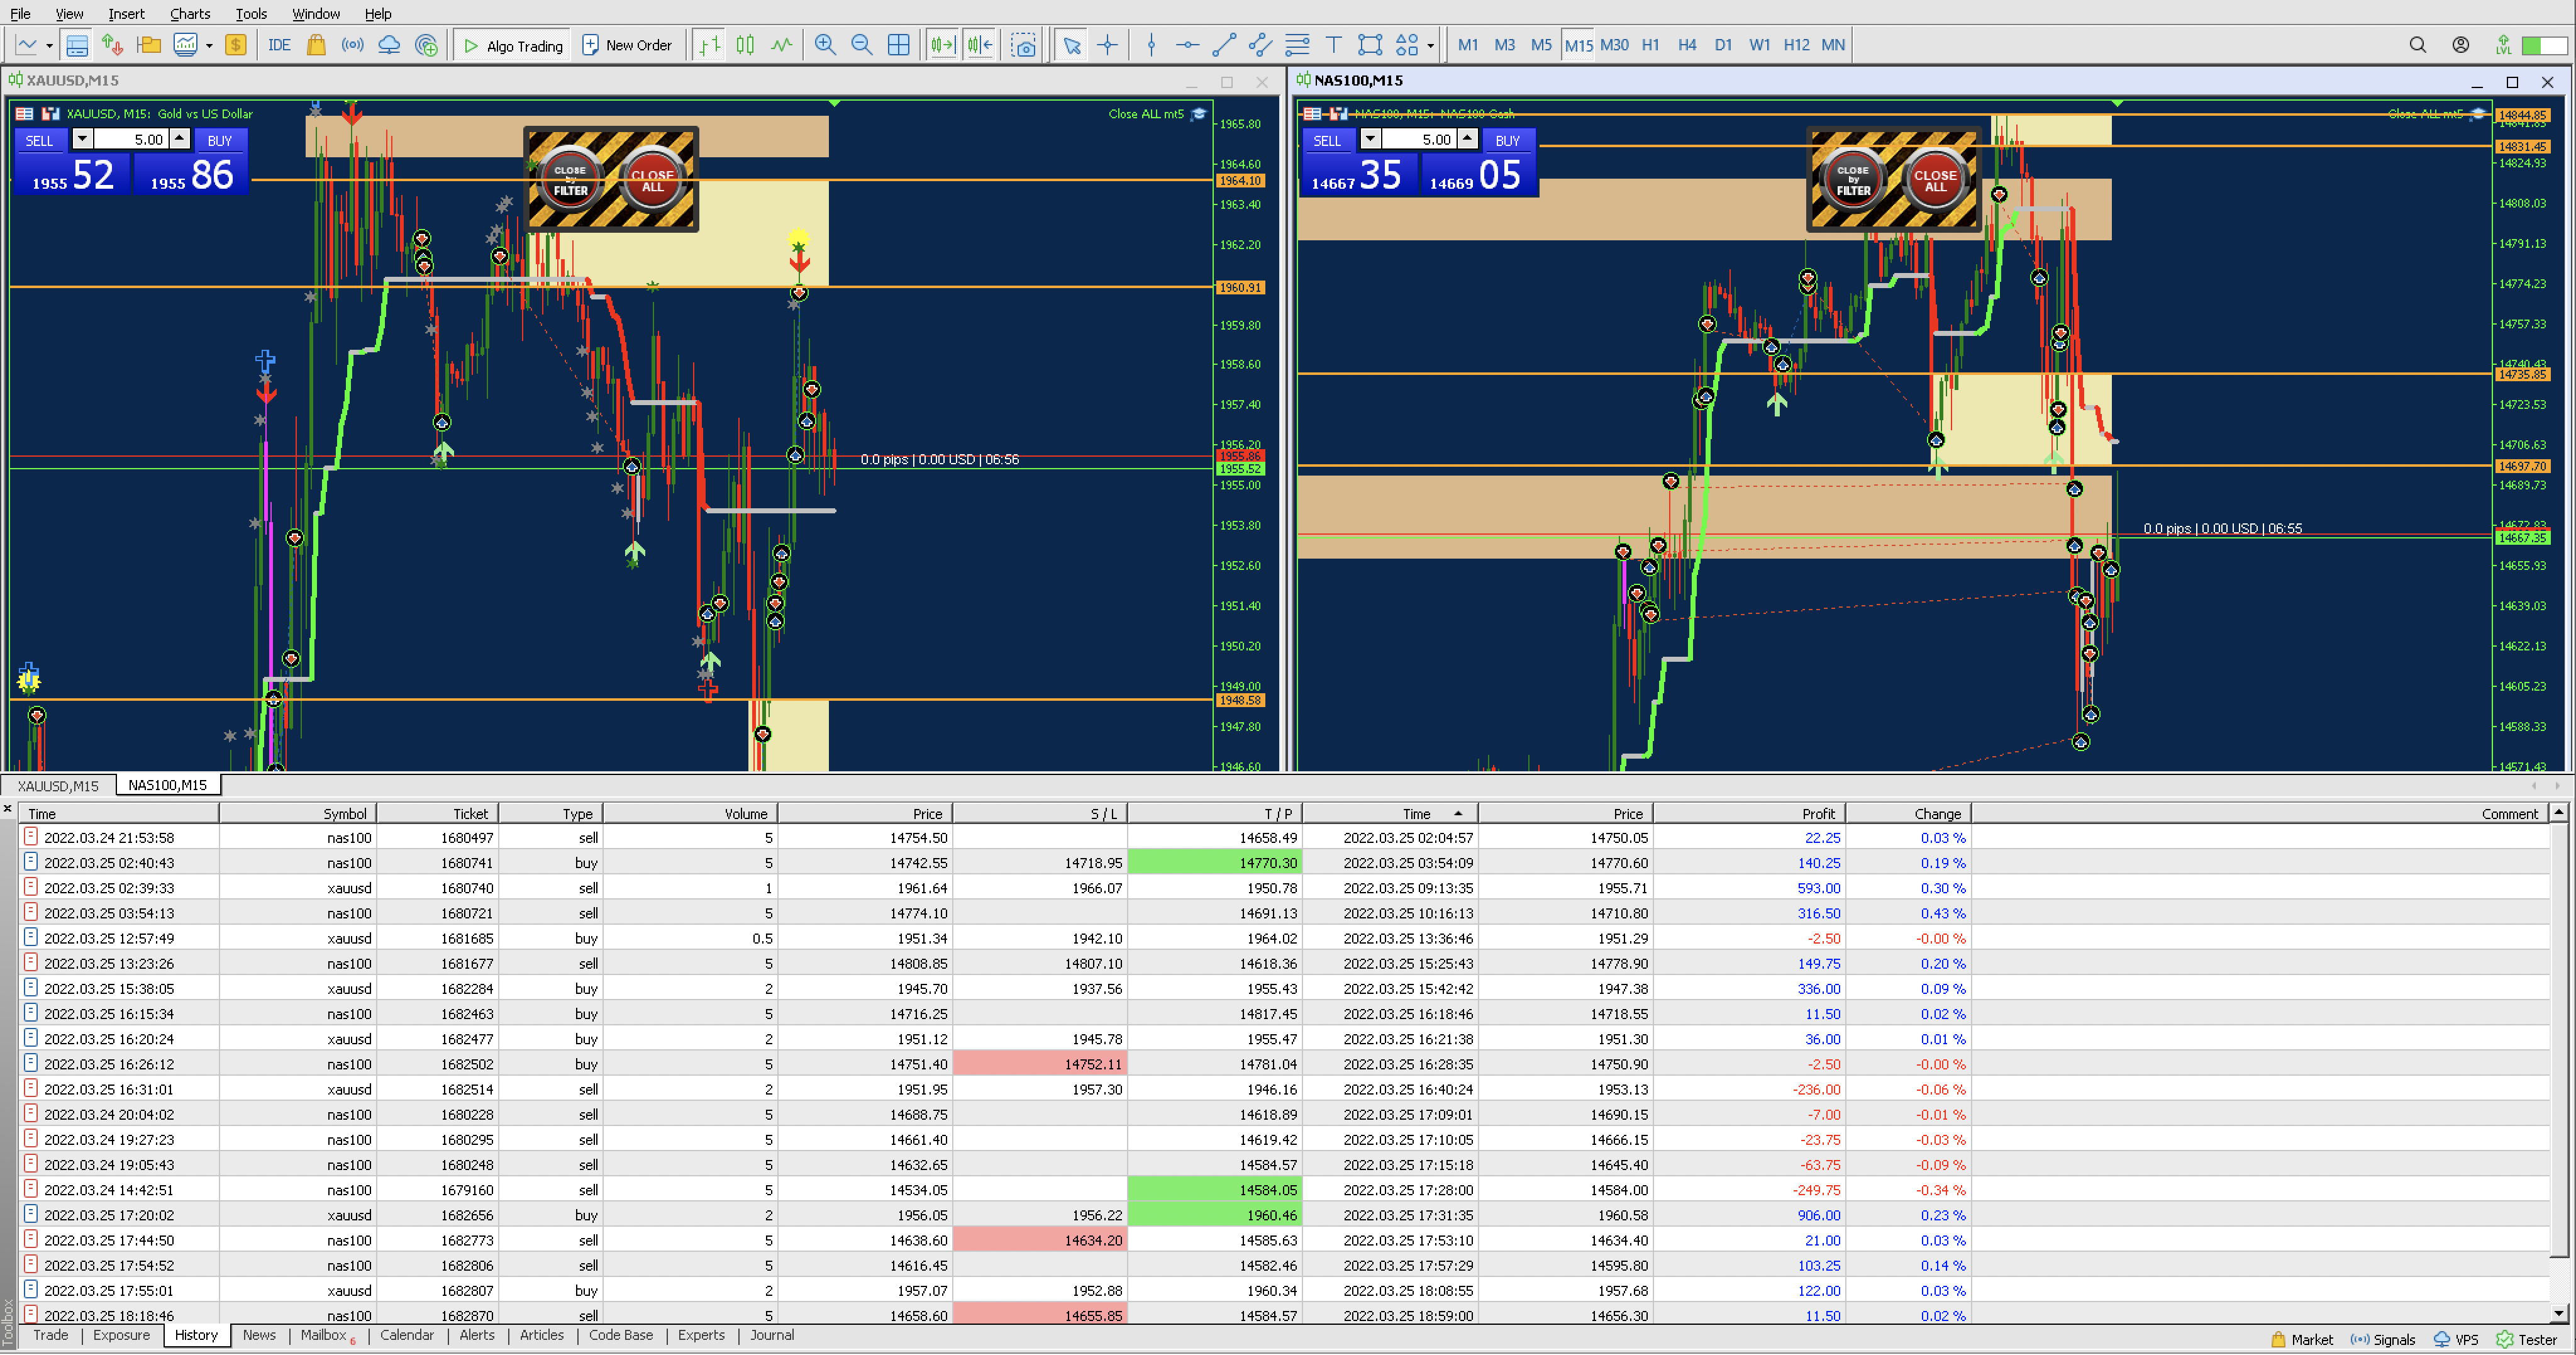Open the IDE MetaEditor icon
The width and height of the screenshot is (2576, 1355).
click(x=279, y=45)
